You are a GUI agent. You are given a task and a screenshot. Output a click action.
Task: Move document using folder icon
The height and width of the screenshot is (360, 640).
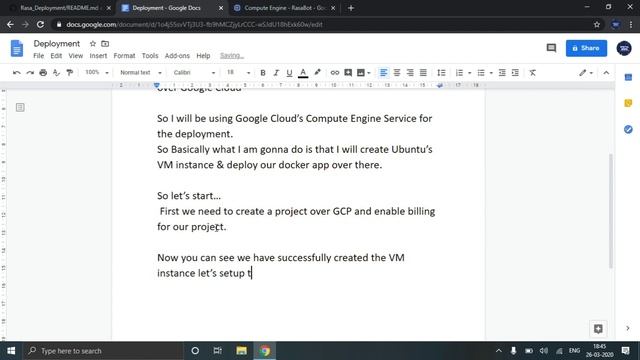105,44
